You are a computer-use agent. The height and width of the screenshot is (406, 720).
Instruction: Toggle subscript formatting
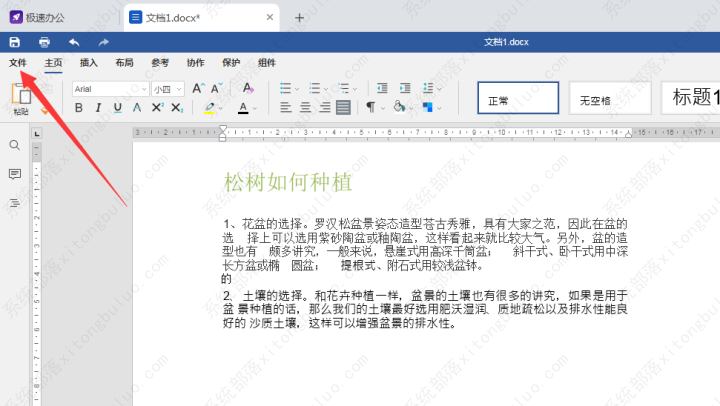[177, 107]
